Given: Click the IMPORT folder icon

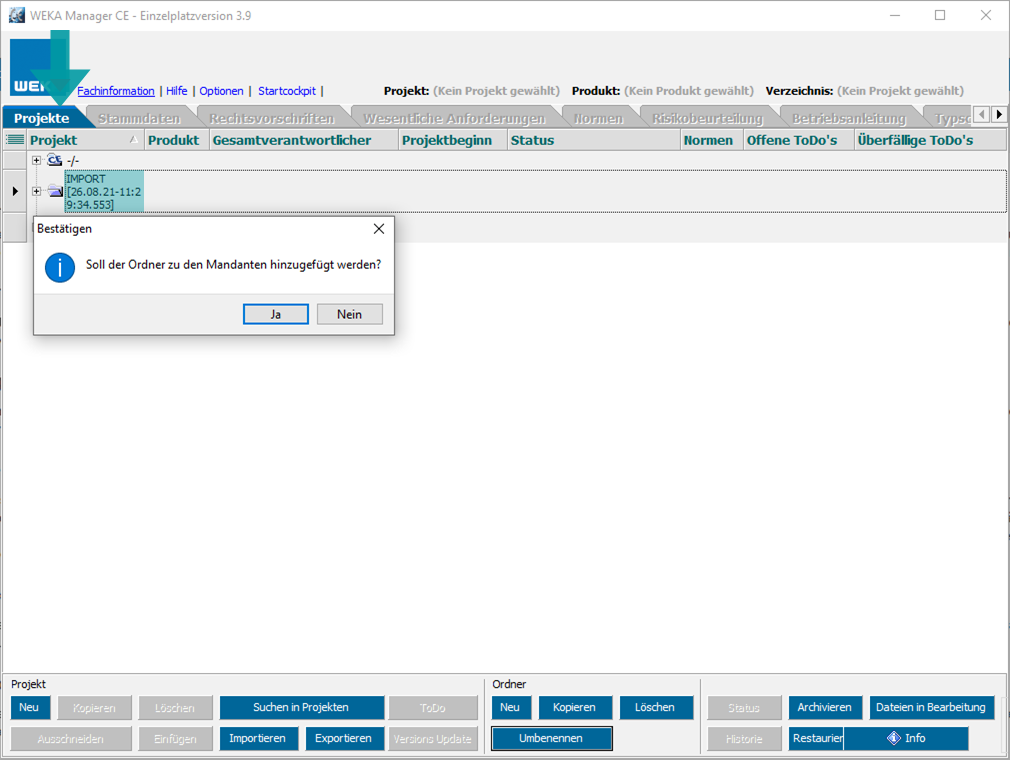Looking at the screenshot, I should pyautogui.click(x=55, y=191).
